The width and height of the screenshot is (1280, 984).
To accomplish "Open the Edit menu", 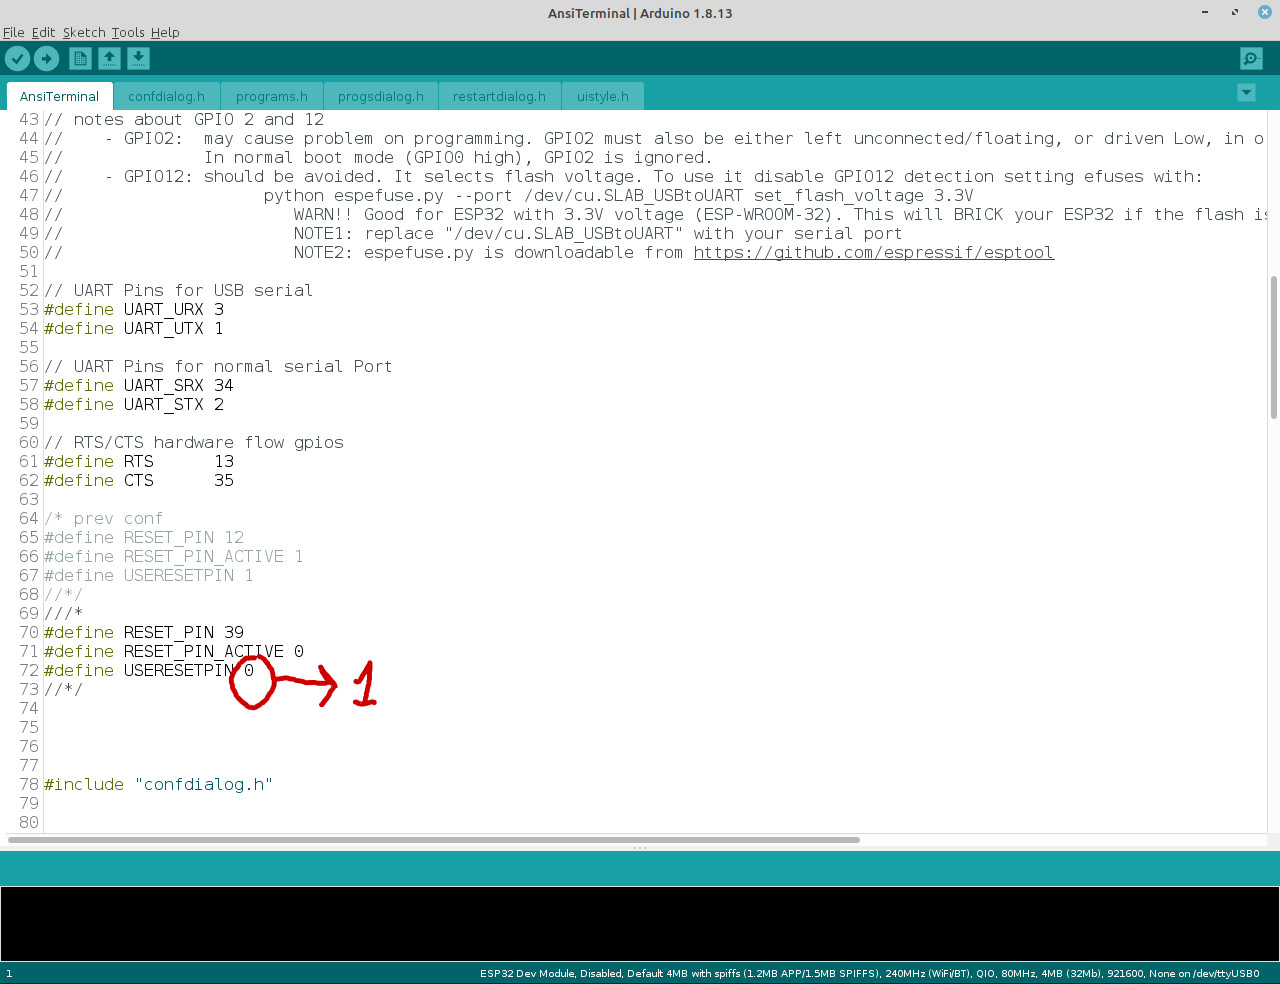I will point(43,32).
